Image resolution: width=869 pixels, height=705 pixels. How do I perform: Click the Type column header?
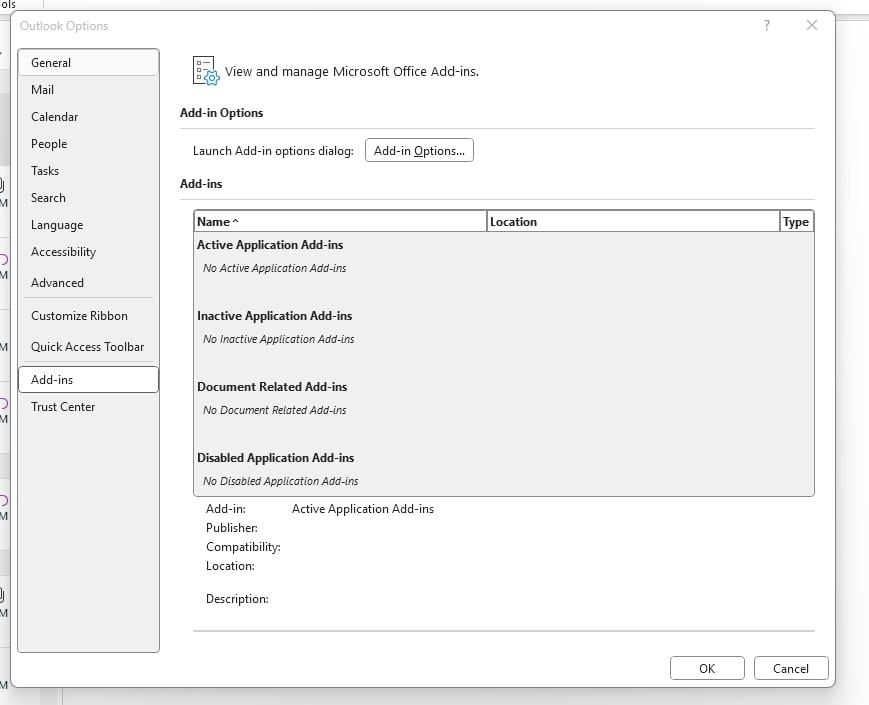pos(796,222)
